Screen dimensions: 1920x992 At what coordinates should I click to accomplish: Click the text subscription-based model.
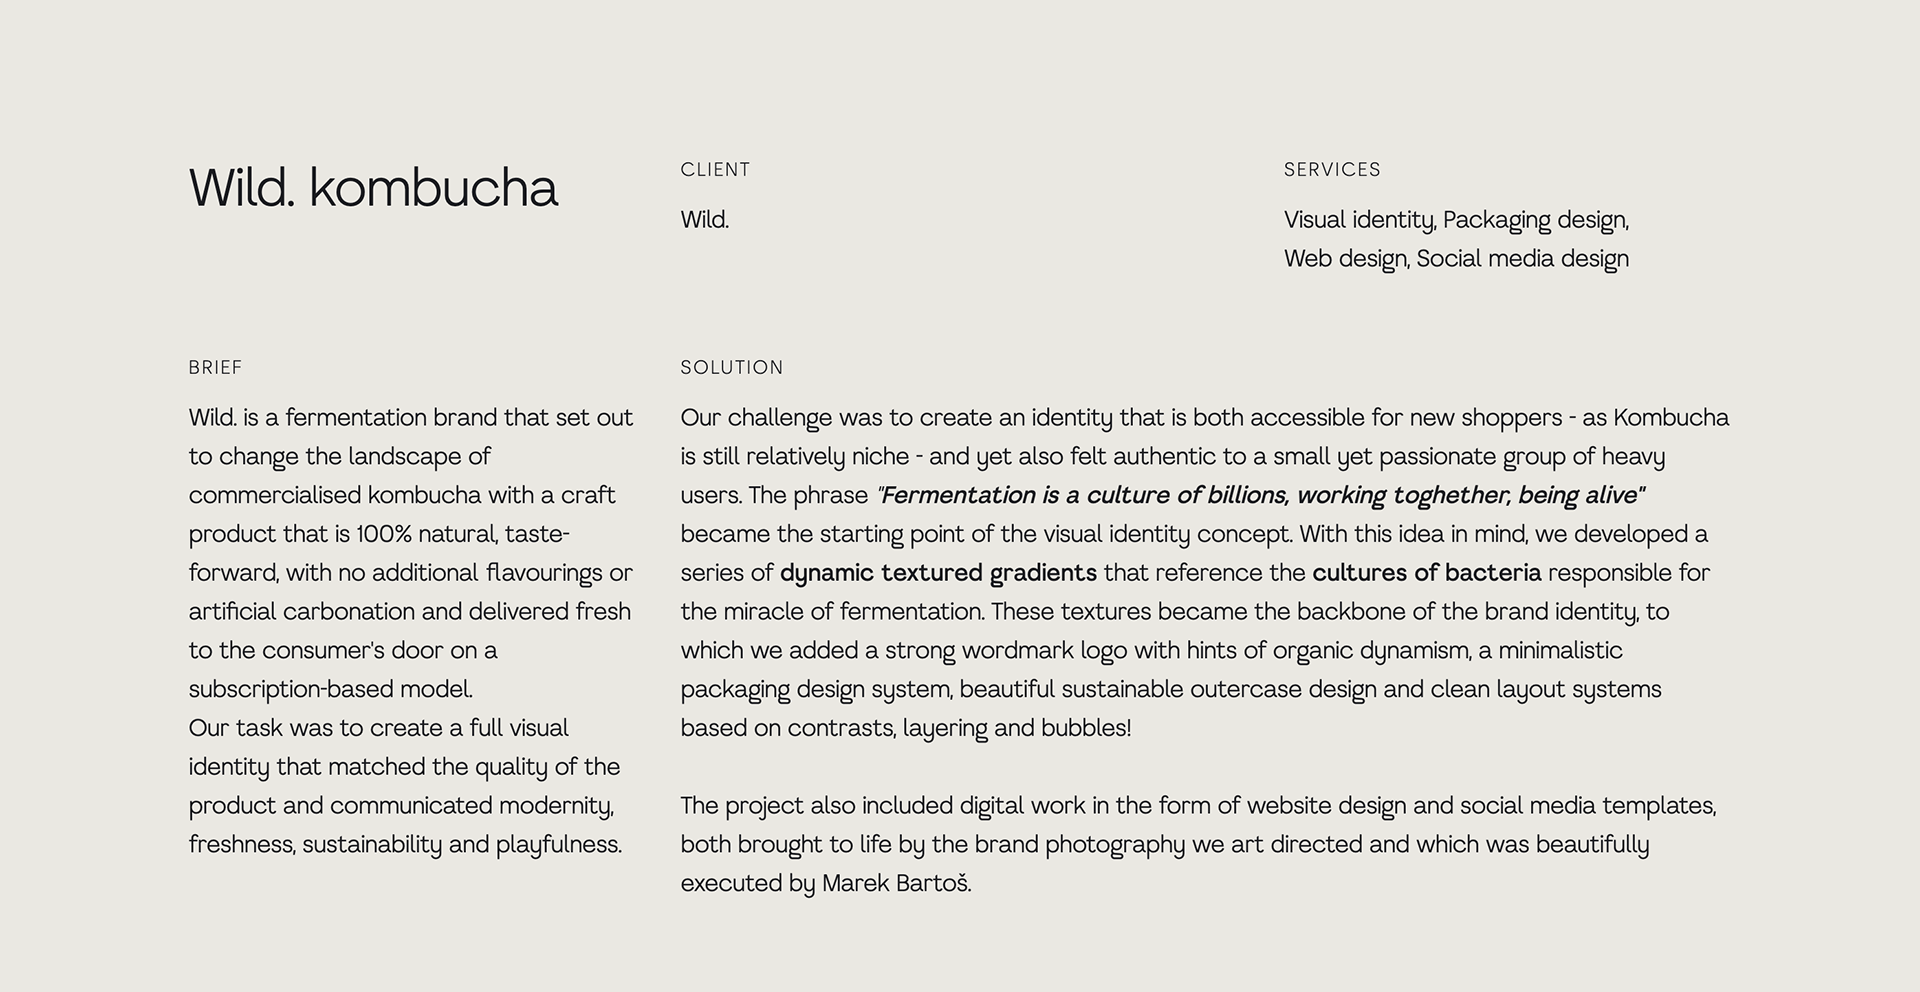pos(330,690)
